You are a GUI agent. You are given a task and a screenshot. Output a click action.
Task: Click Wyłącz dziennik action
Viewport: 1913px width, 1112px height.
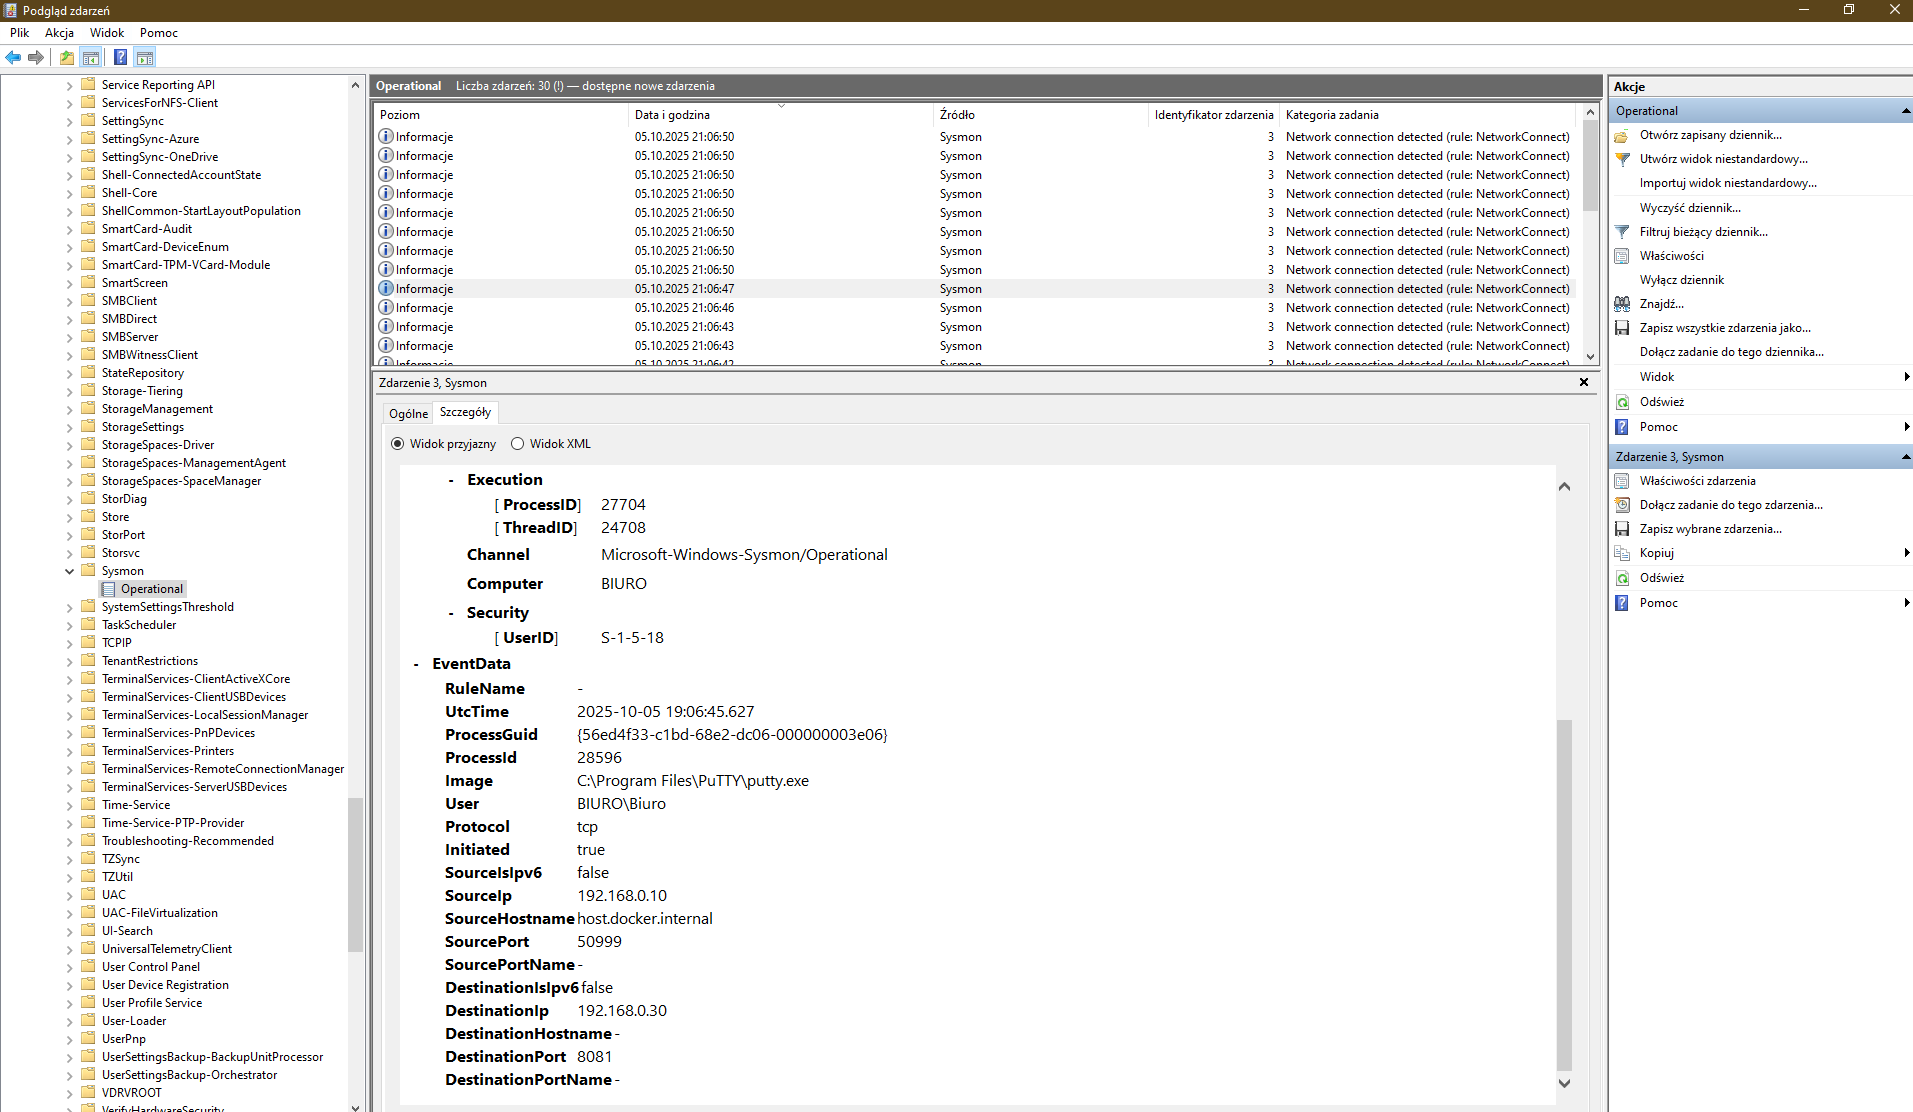coord(1681,280)
